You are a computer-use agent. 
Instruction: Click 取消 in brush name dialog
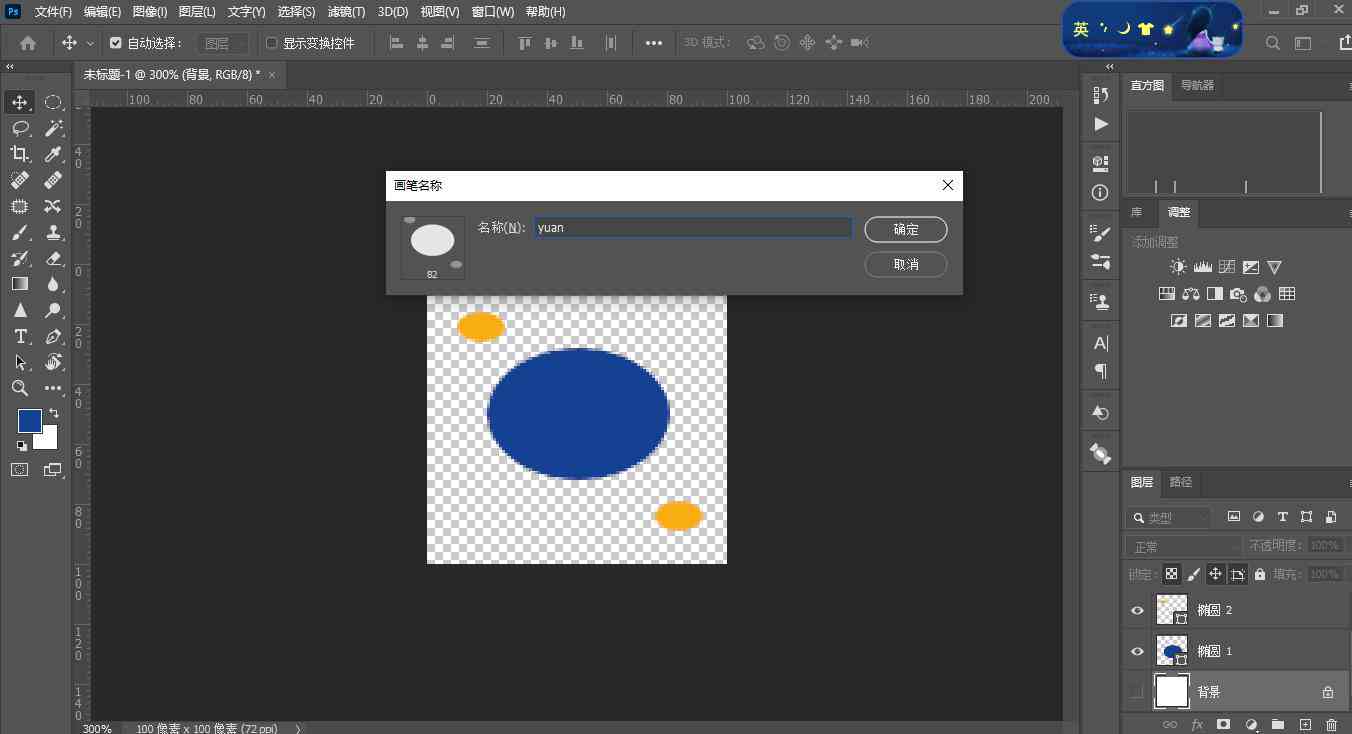pos(906,264)
